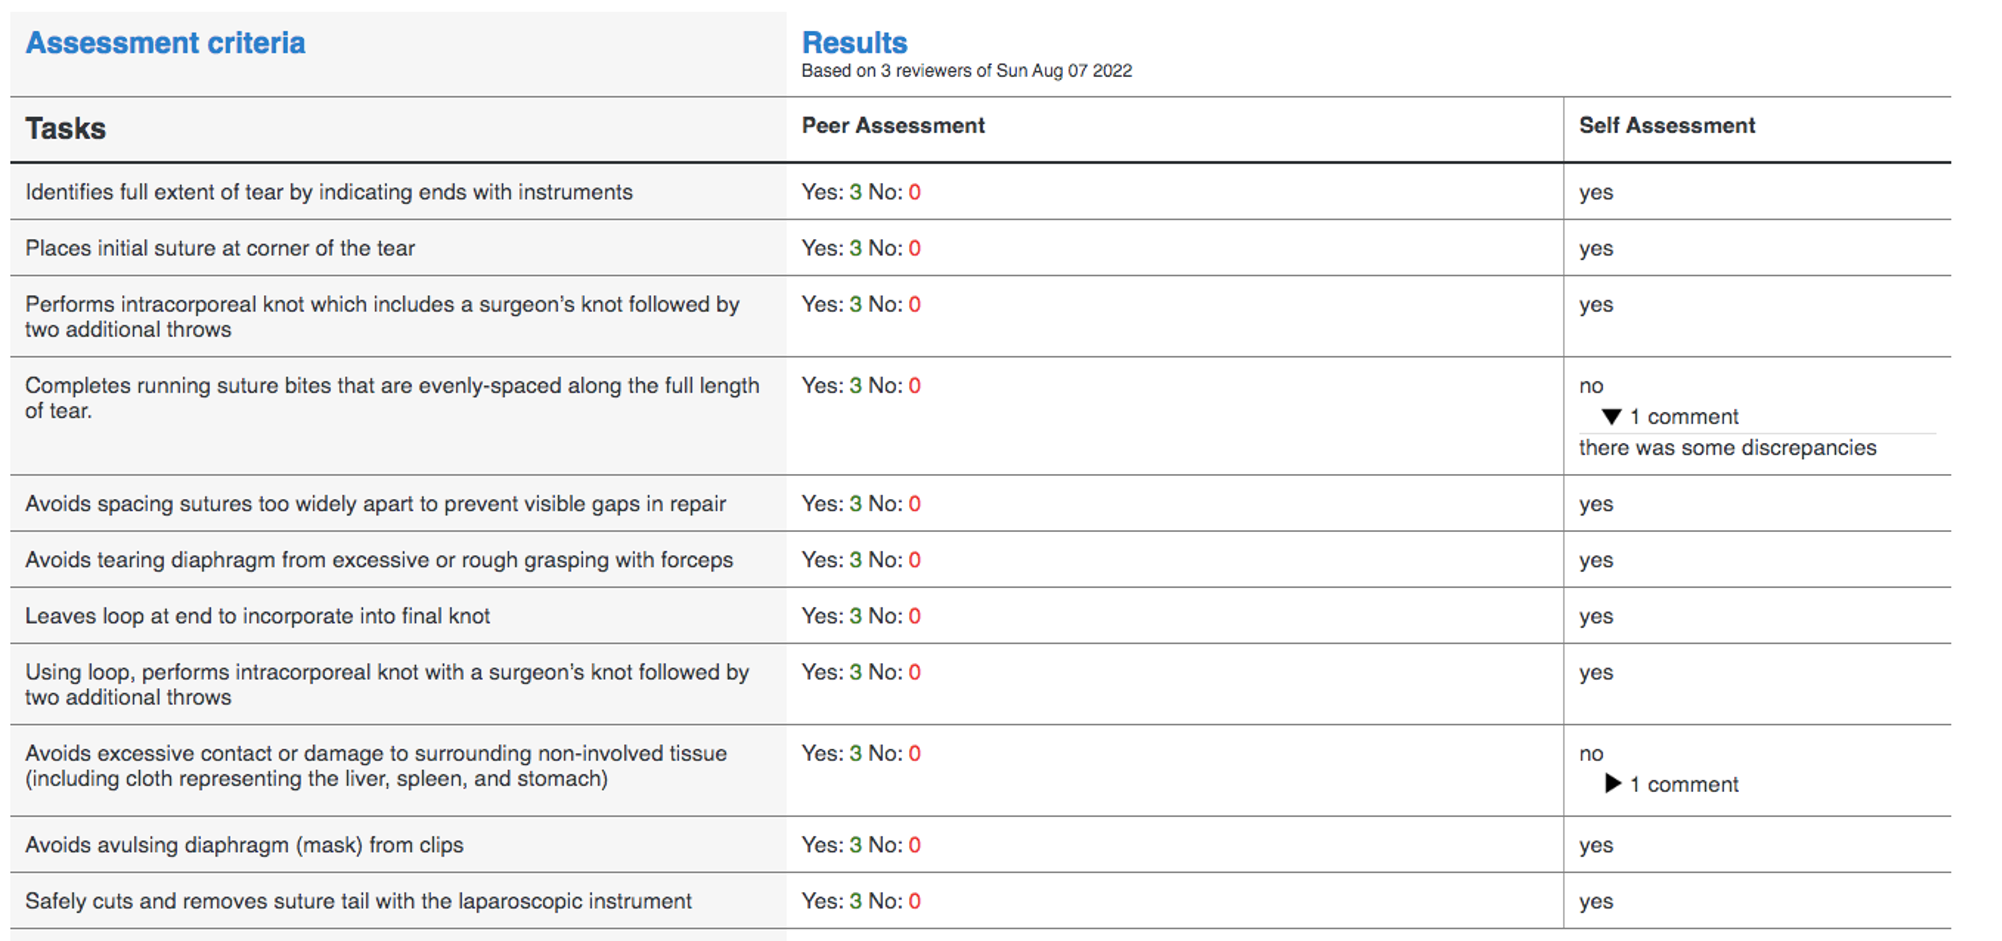Screen dimensions: 2002x941
Task: Click peer result for 'Leaves loop at end' row
Action: [x=861, y=616]
